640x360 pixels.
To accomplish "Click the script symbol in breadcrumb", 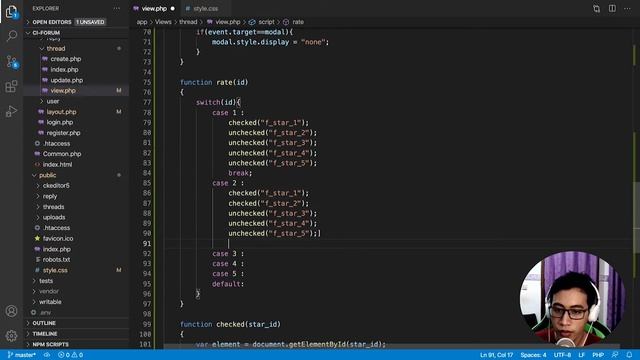I will pyautogui.click(x=266, y=22).
